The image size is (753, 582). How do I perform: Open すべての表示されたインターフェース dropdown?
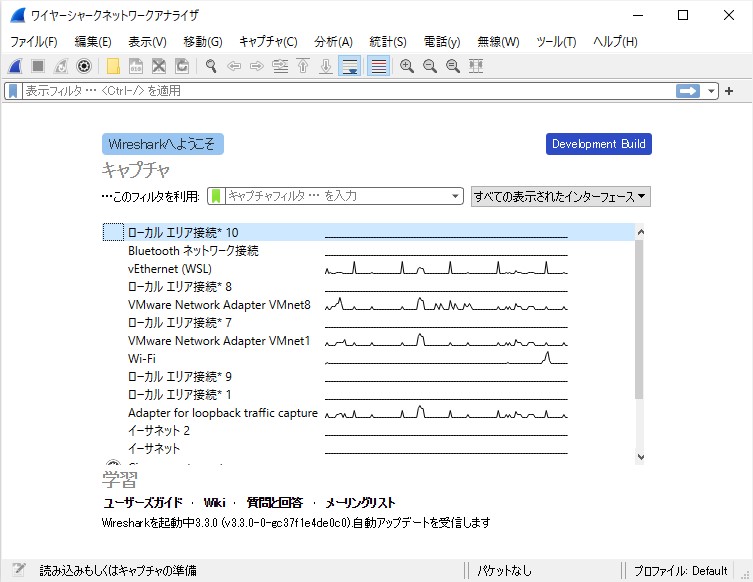[x=560, y=196]
